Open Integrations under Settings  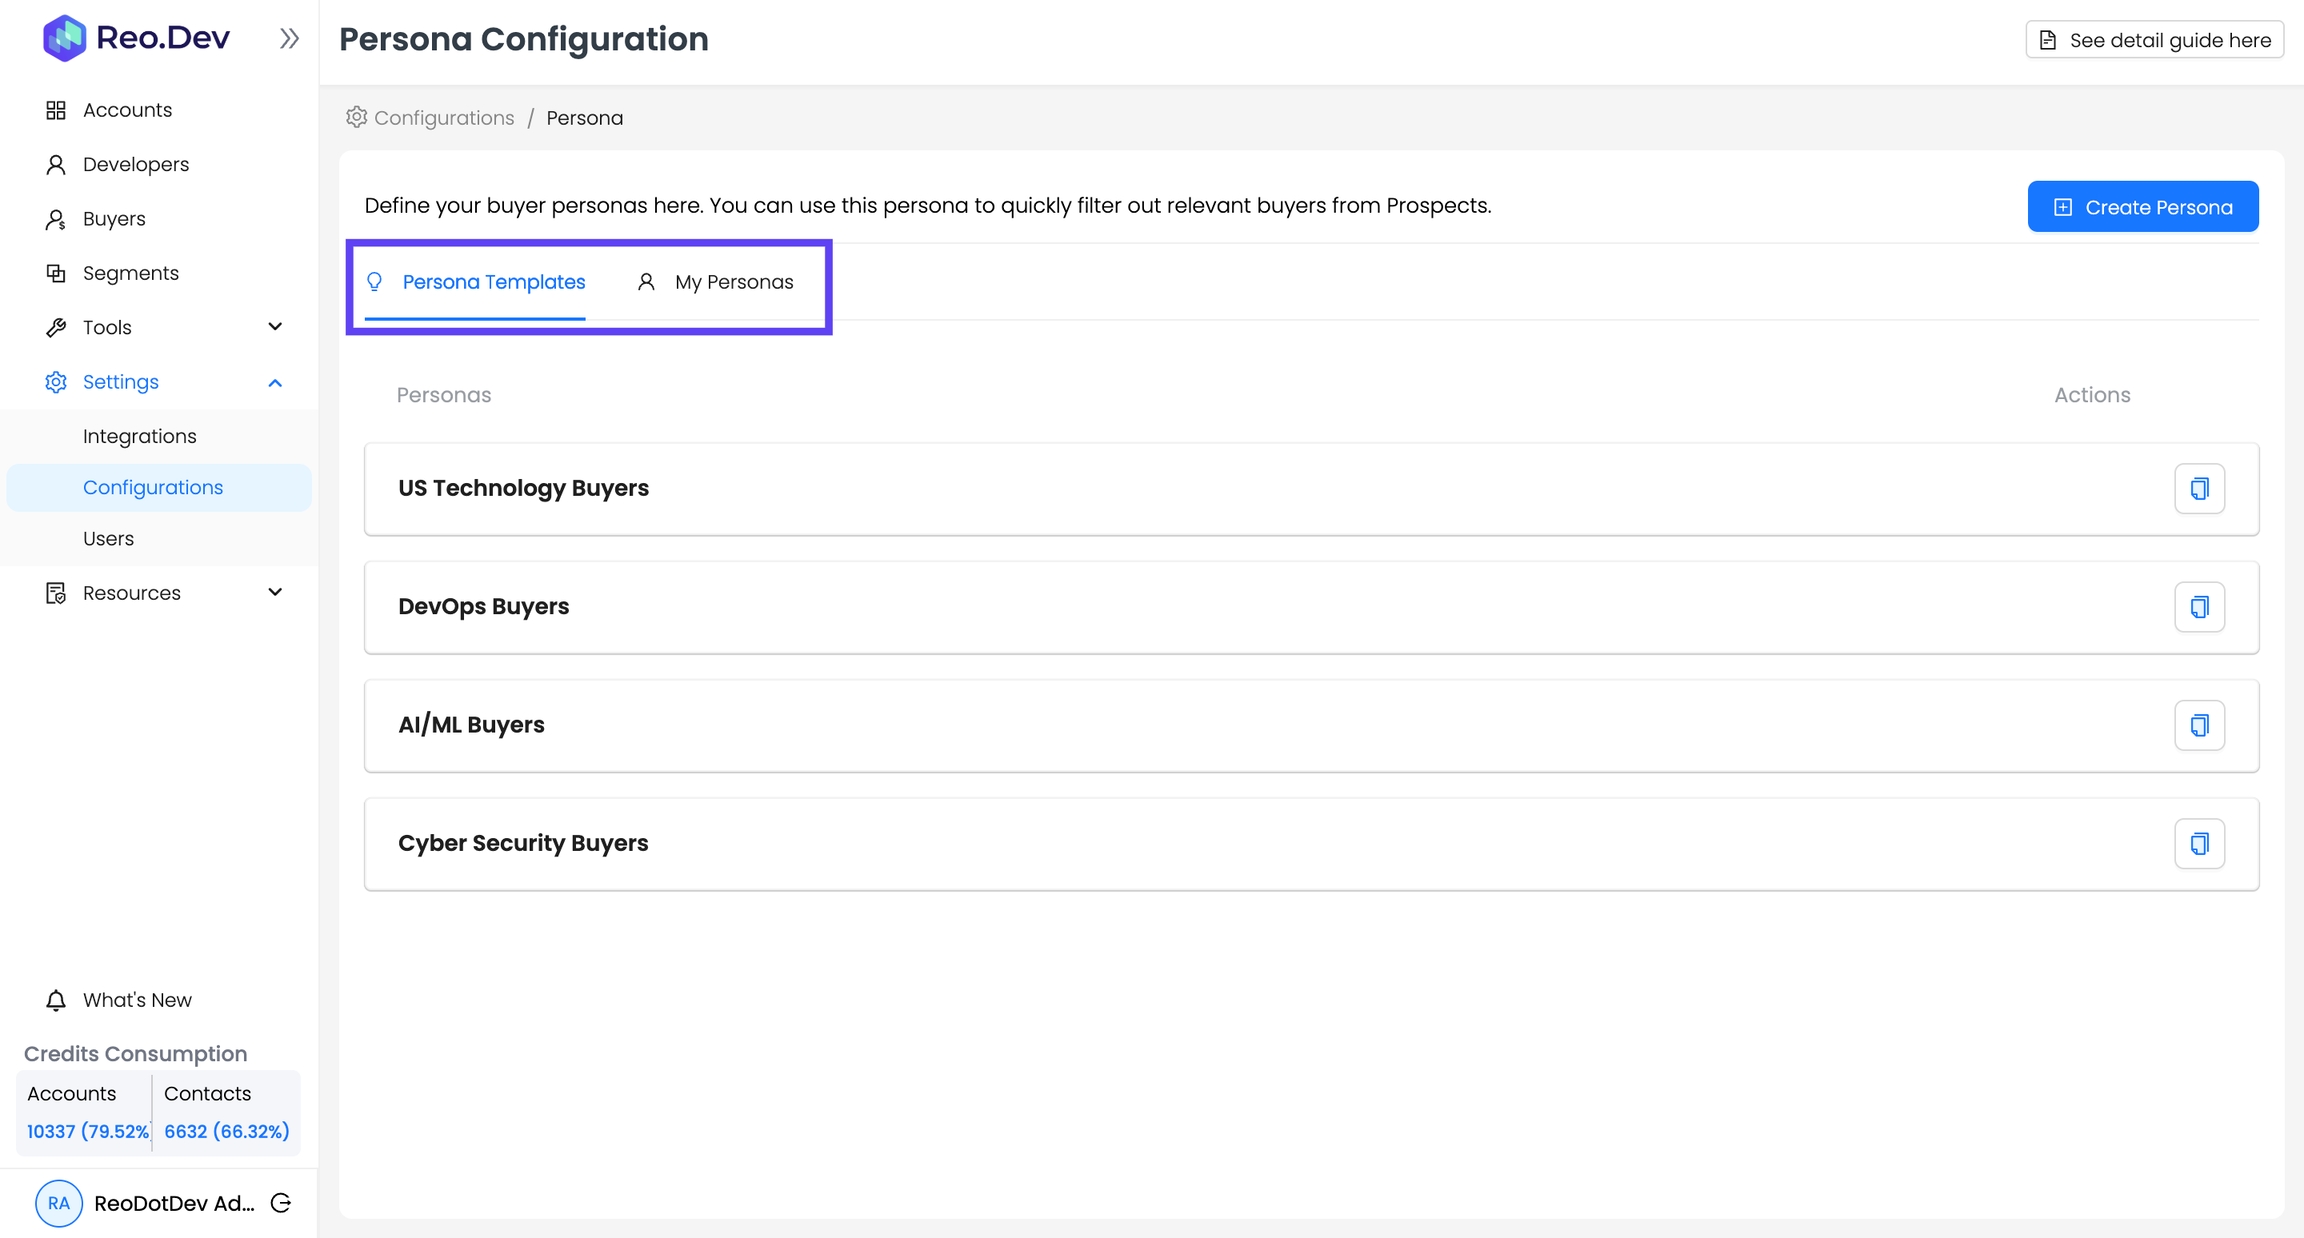139,436
